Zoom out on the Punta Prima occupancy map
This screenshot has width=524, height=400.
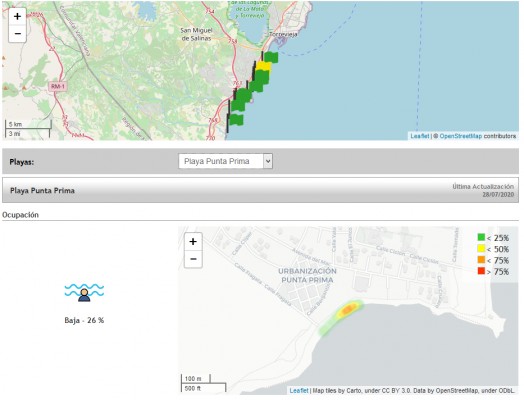193,259
